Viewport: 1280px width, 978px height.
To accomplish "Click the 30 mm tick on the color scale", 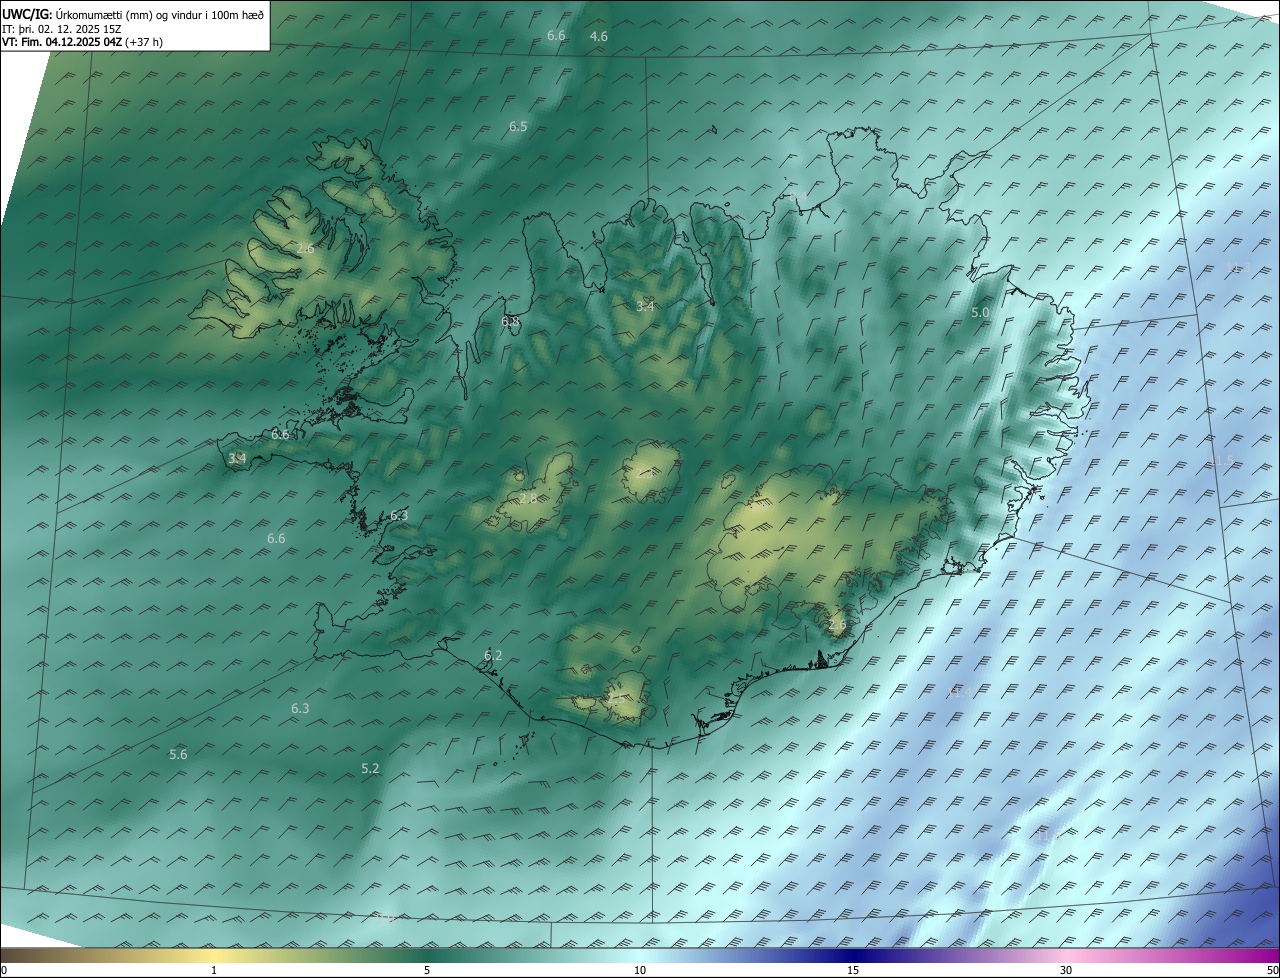I will coord(1066,970).
